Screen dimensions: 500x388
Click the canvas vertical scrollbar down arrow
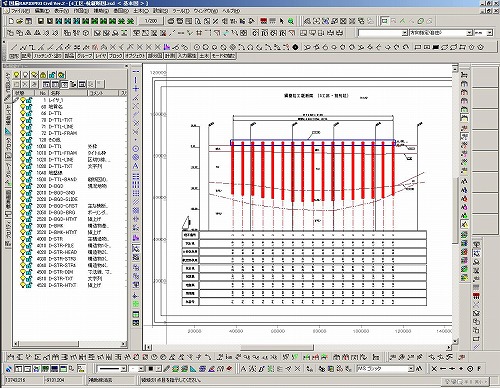tap(455, 341)
